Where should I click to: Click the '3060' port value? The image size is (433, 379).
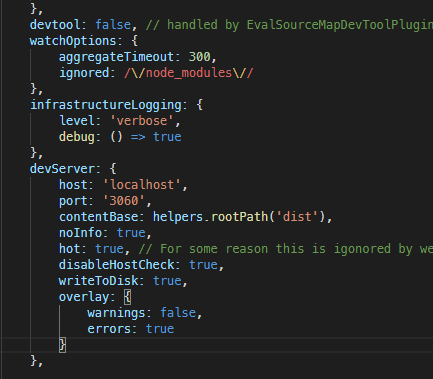pyautogui.click(x=124, y=201)
